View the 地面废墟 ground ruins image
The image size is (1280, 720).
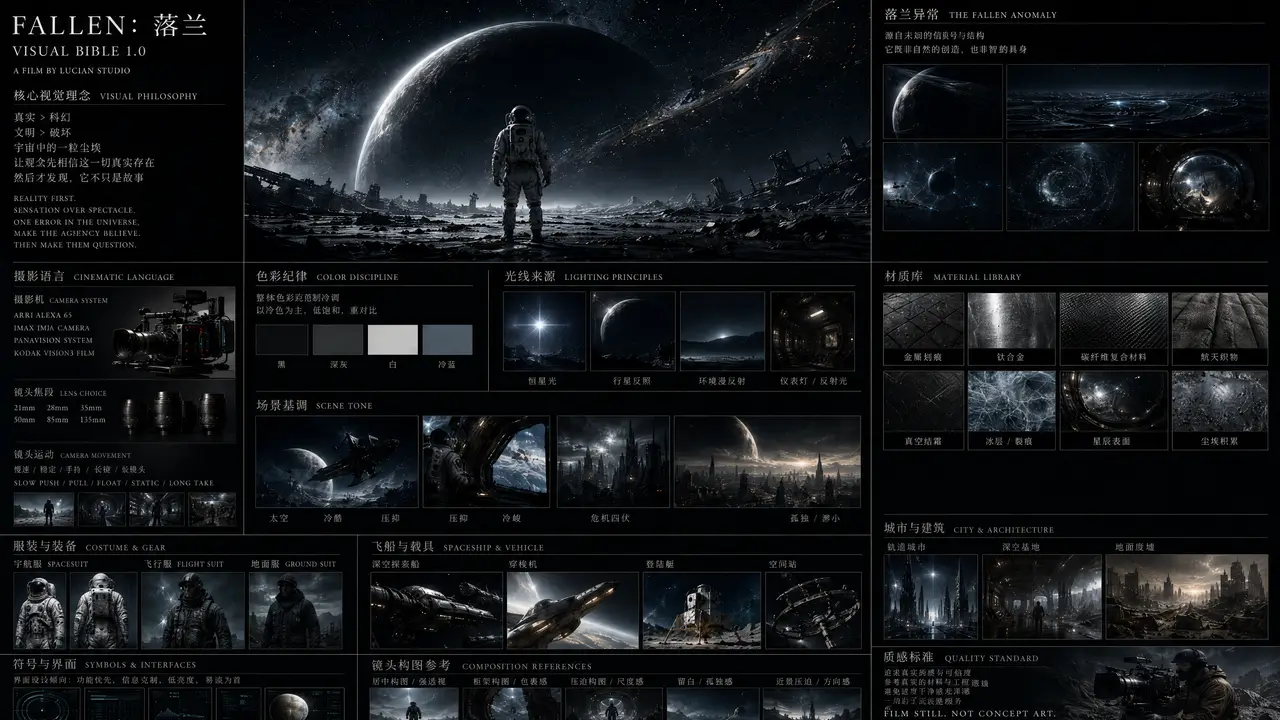(1186, 597)
